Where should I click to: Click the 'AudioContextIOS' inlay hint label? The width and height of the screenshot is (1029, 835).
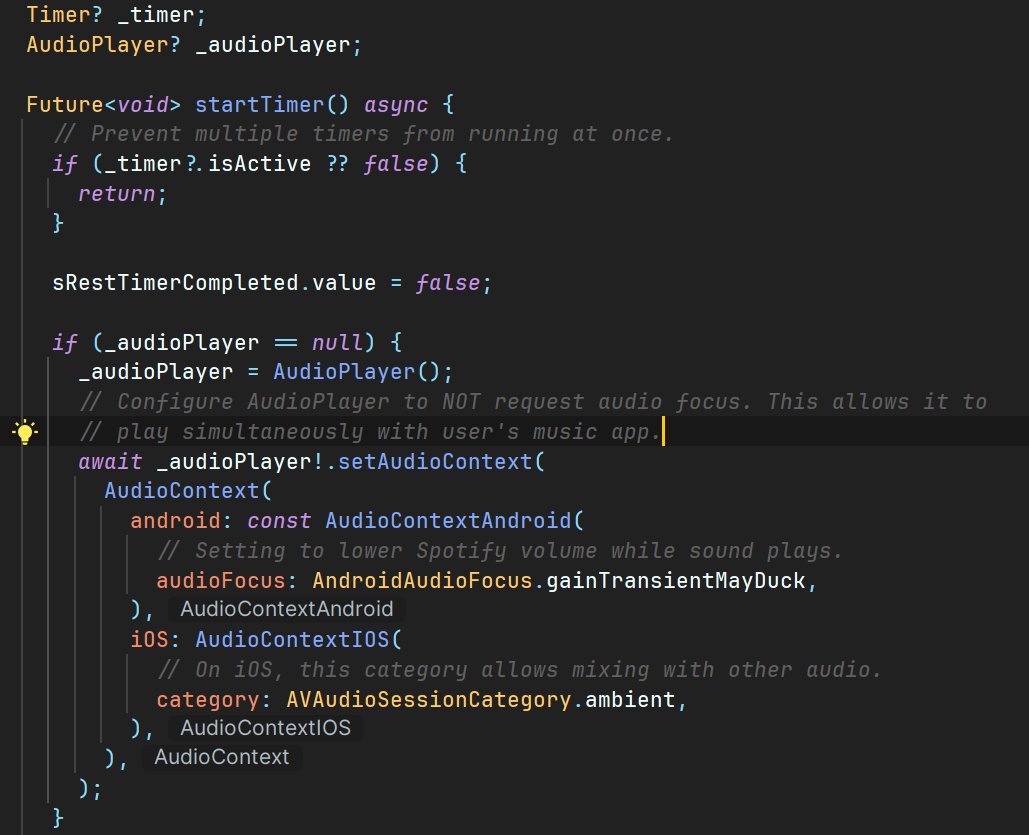click(266, 728)
